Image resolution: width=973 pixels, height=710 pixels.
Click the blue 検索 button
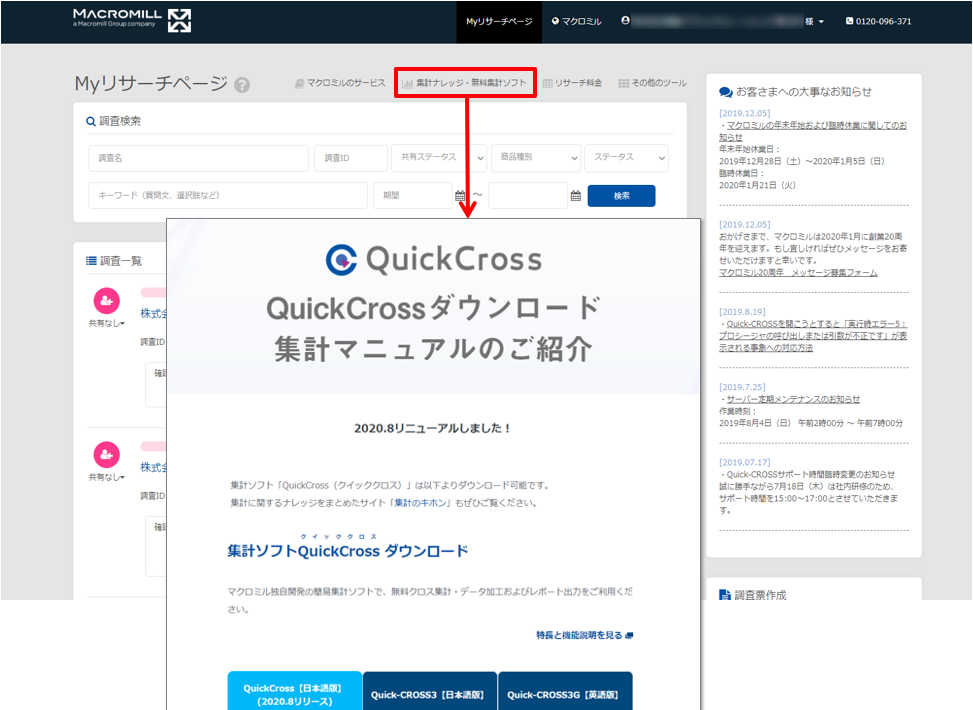pyautogui.click(x=621, y=195)
